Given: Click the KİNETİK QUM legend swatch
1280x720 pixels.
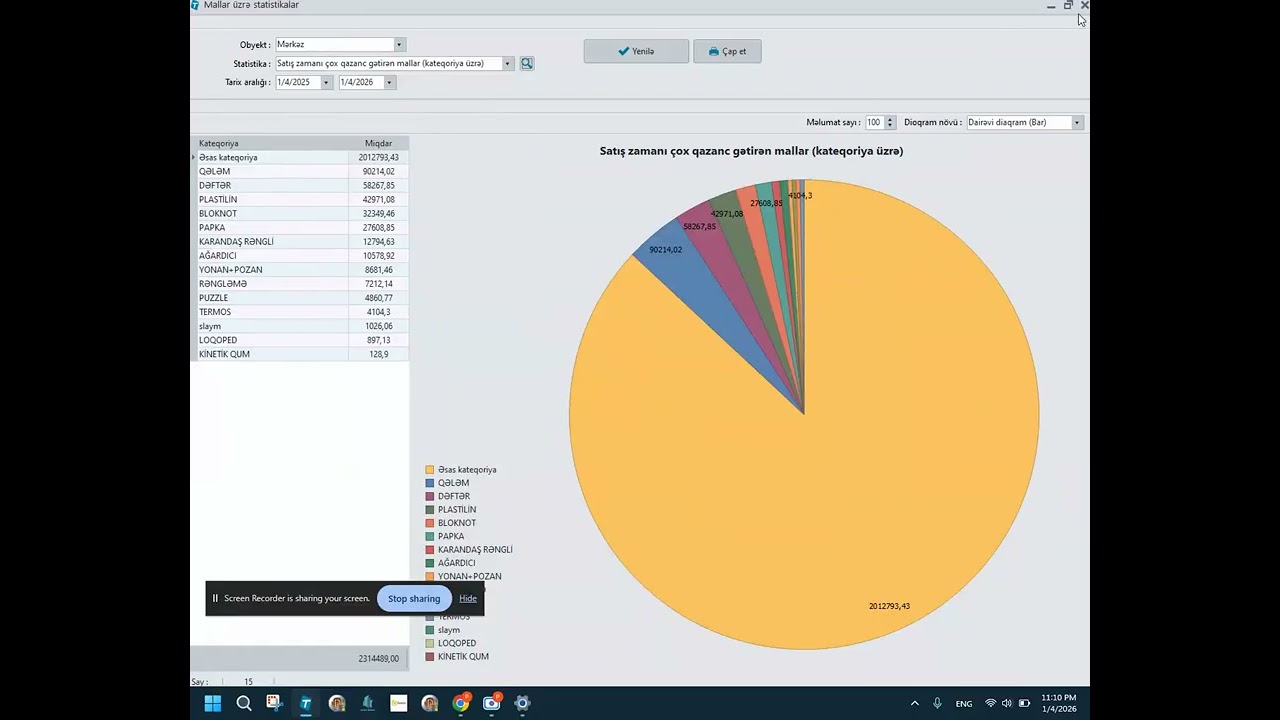Looking at the screenshot, I should coord(430,656).
